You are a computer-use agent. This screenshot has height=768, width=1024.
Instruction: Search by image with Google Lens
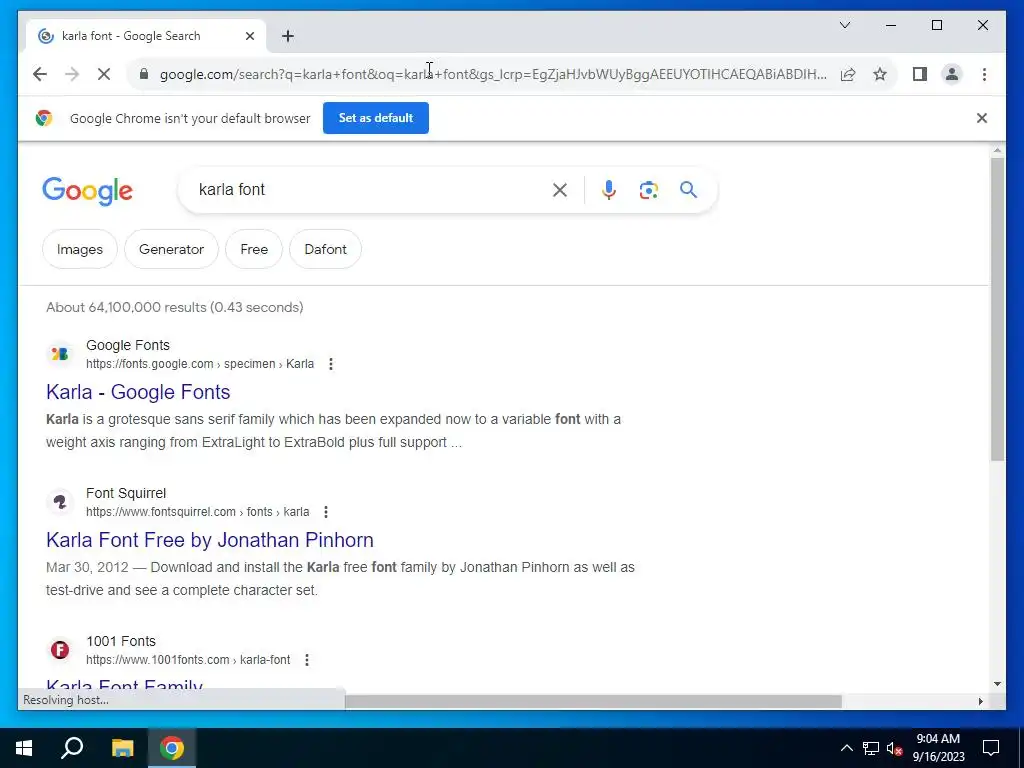pyautogui.click(x=648, y=190)
